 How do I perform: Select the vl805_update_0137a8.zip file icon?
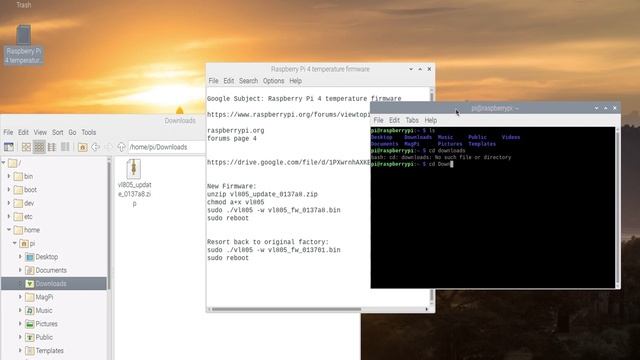(134, 169)
